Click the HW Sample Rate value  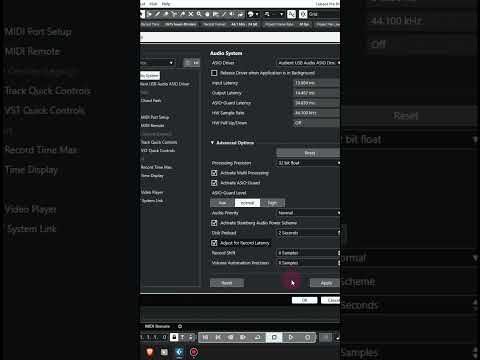point(316,113)
